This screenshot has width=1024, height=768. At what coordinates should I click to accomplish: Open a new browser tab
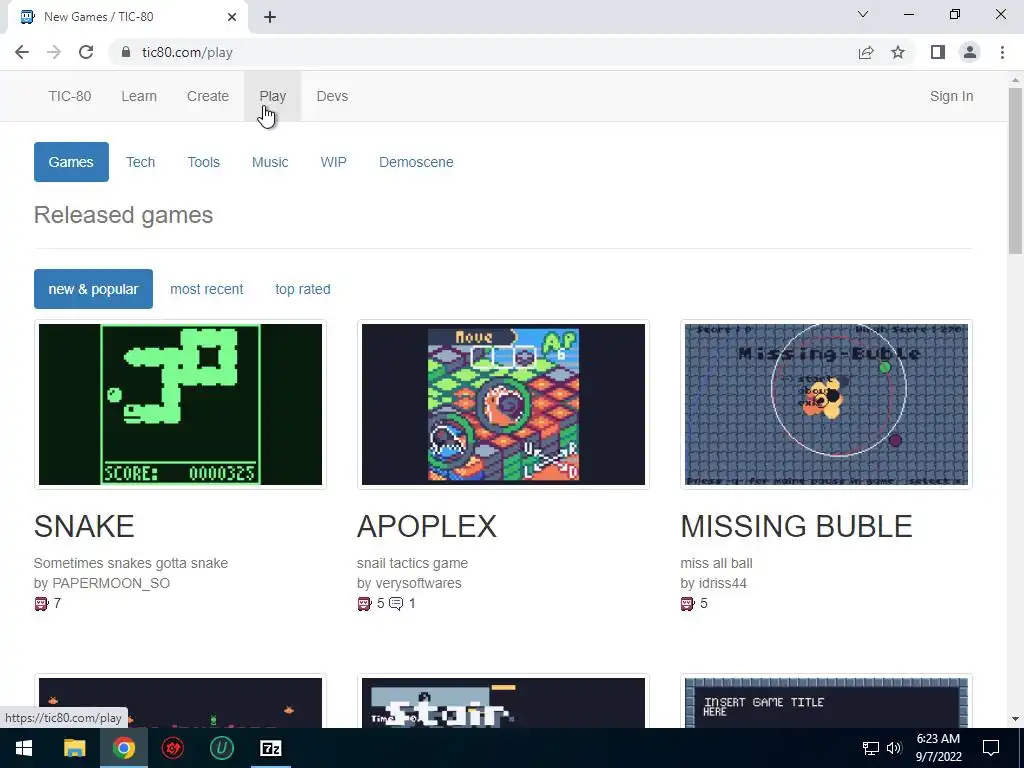click(x=270, y=17)
